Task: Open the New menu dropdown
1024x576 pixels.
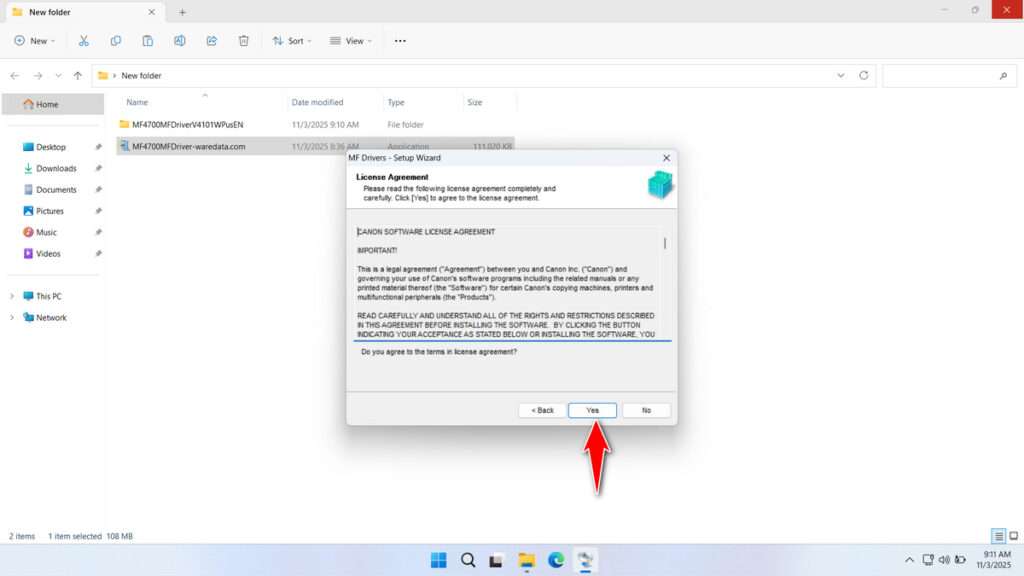Action: coord(35,40)
